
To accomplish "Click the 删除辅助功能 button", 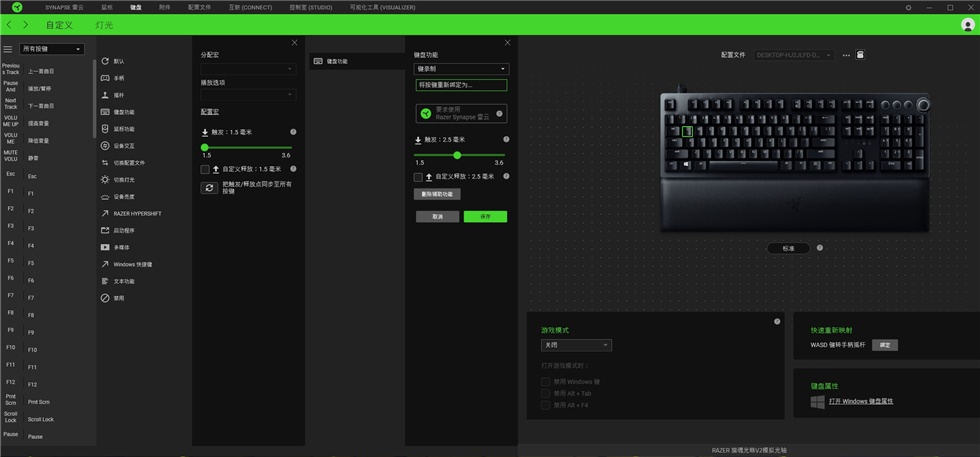I will (x=438, y=194).
